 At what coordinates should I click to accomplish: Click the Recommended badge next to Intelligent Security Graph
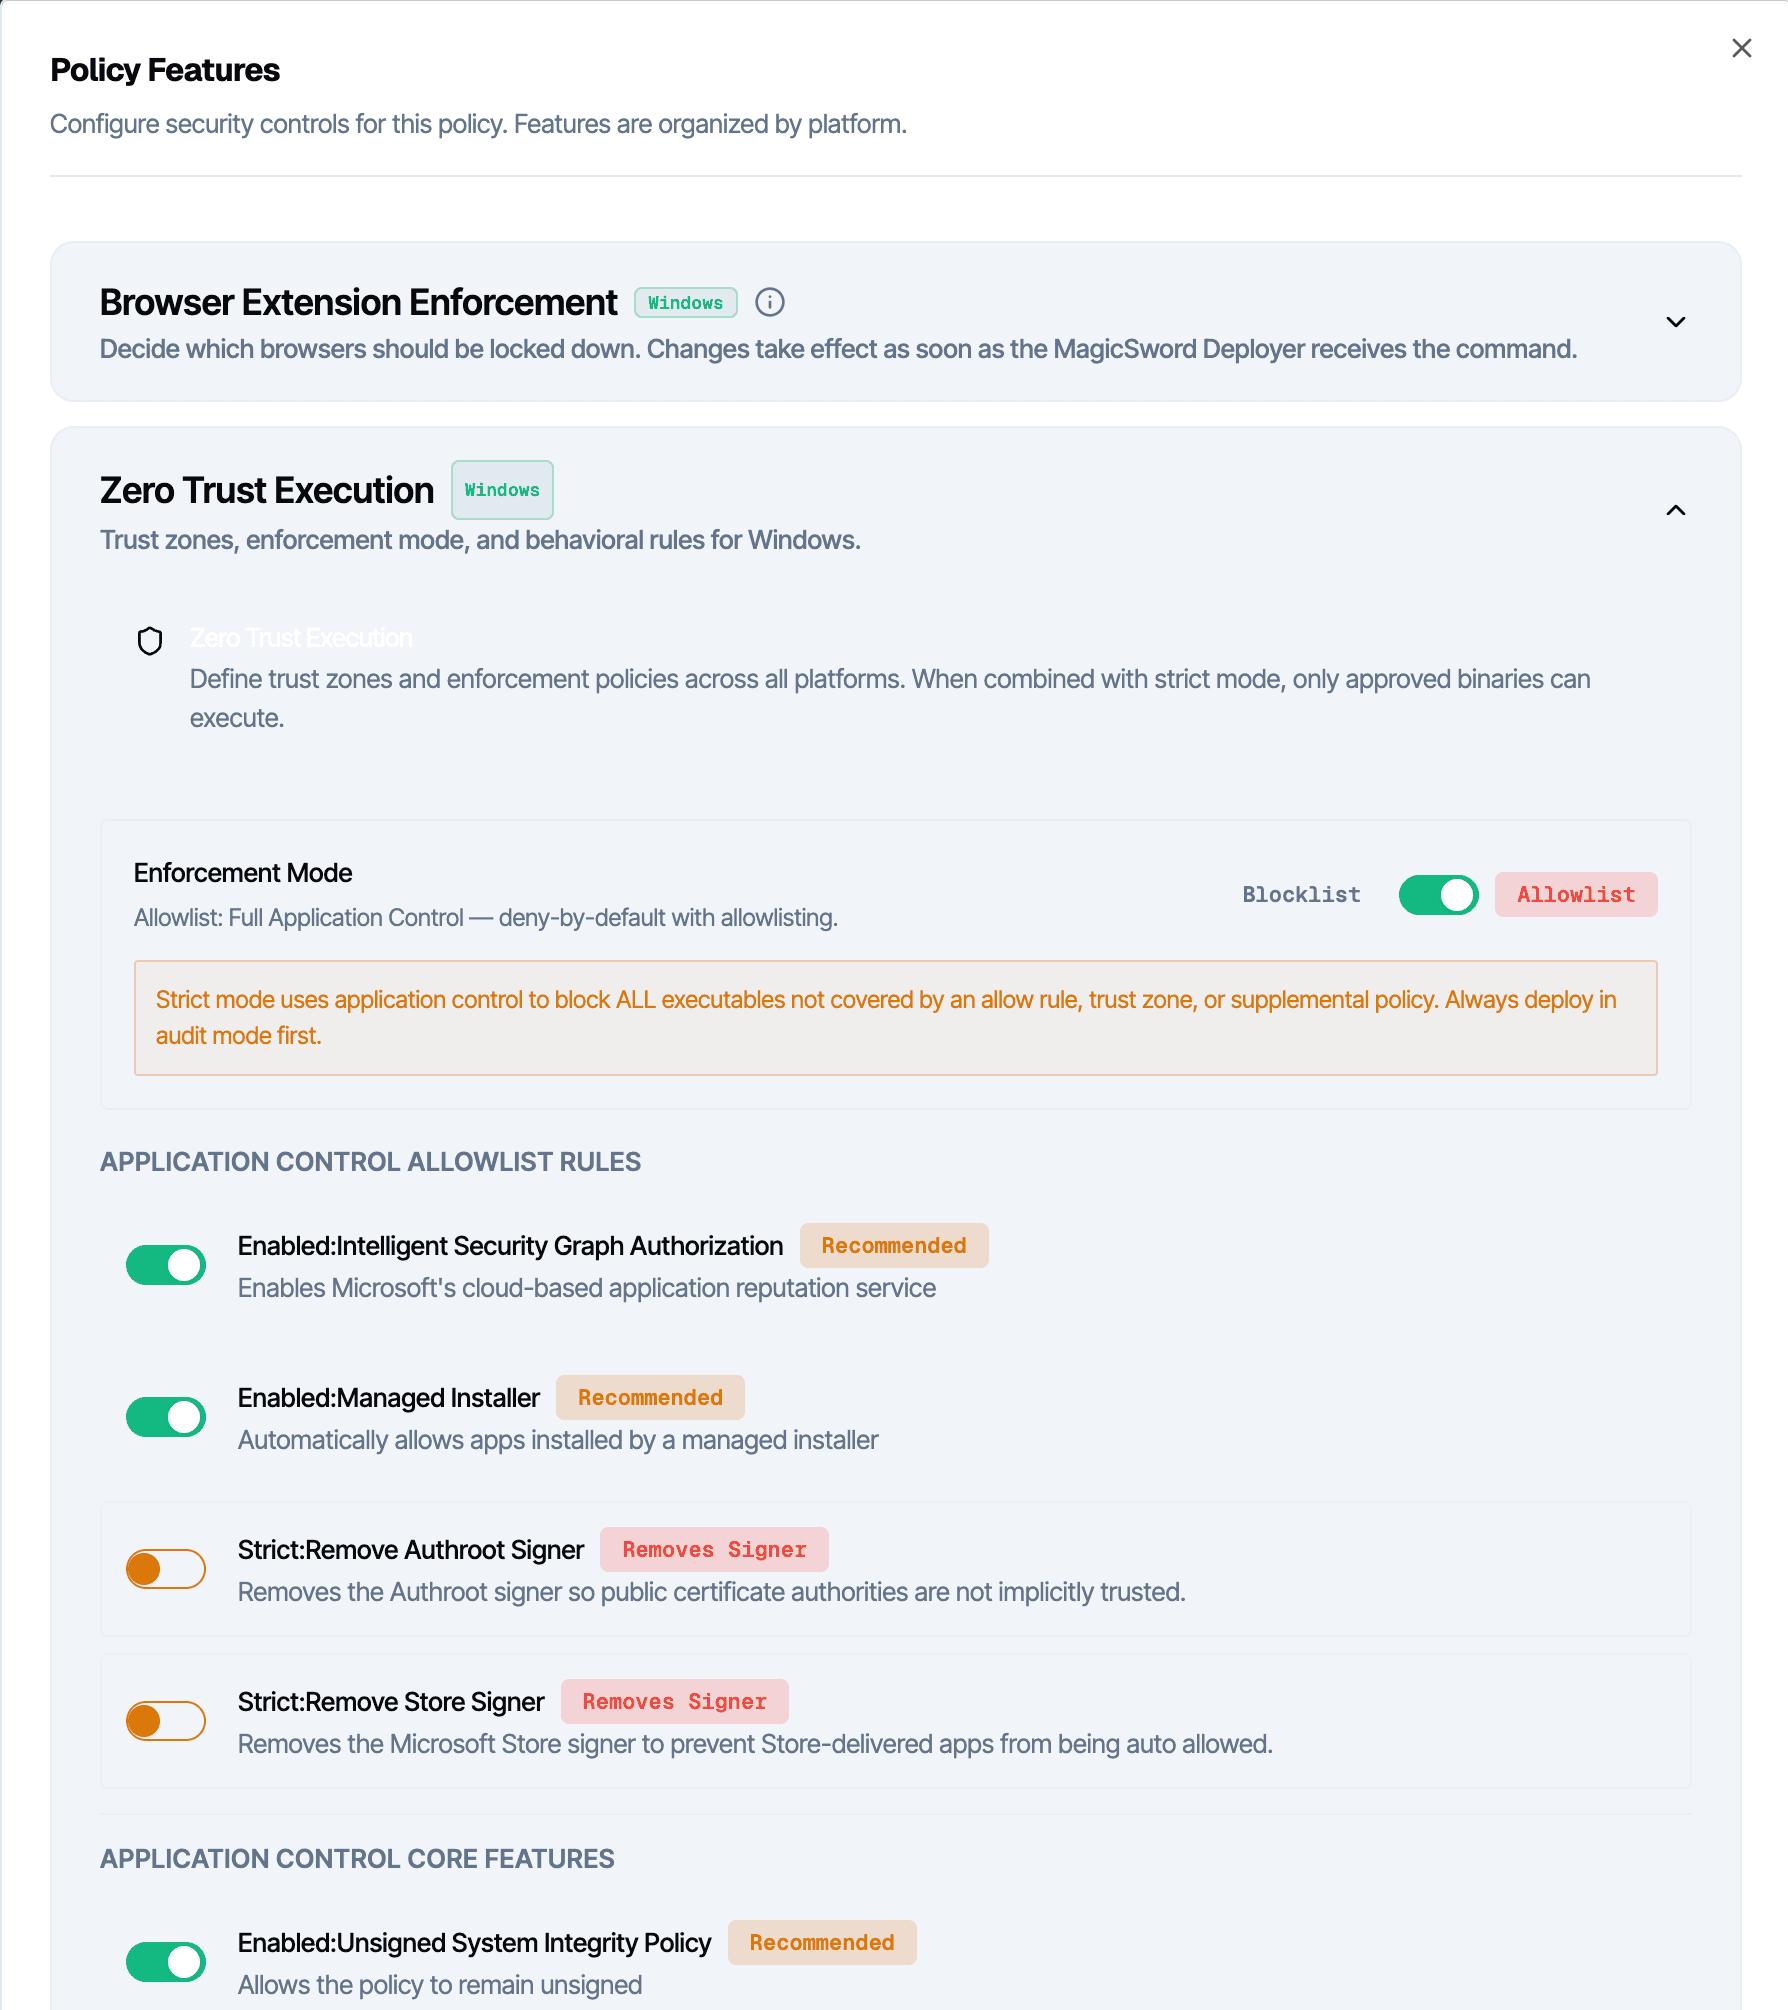(x=893, y=1245)
